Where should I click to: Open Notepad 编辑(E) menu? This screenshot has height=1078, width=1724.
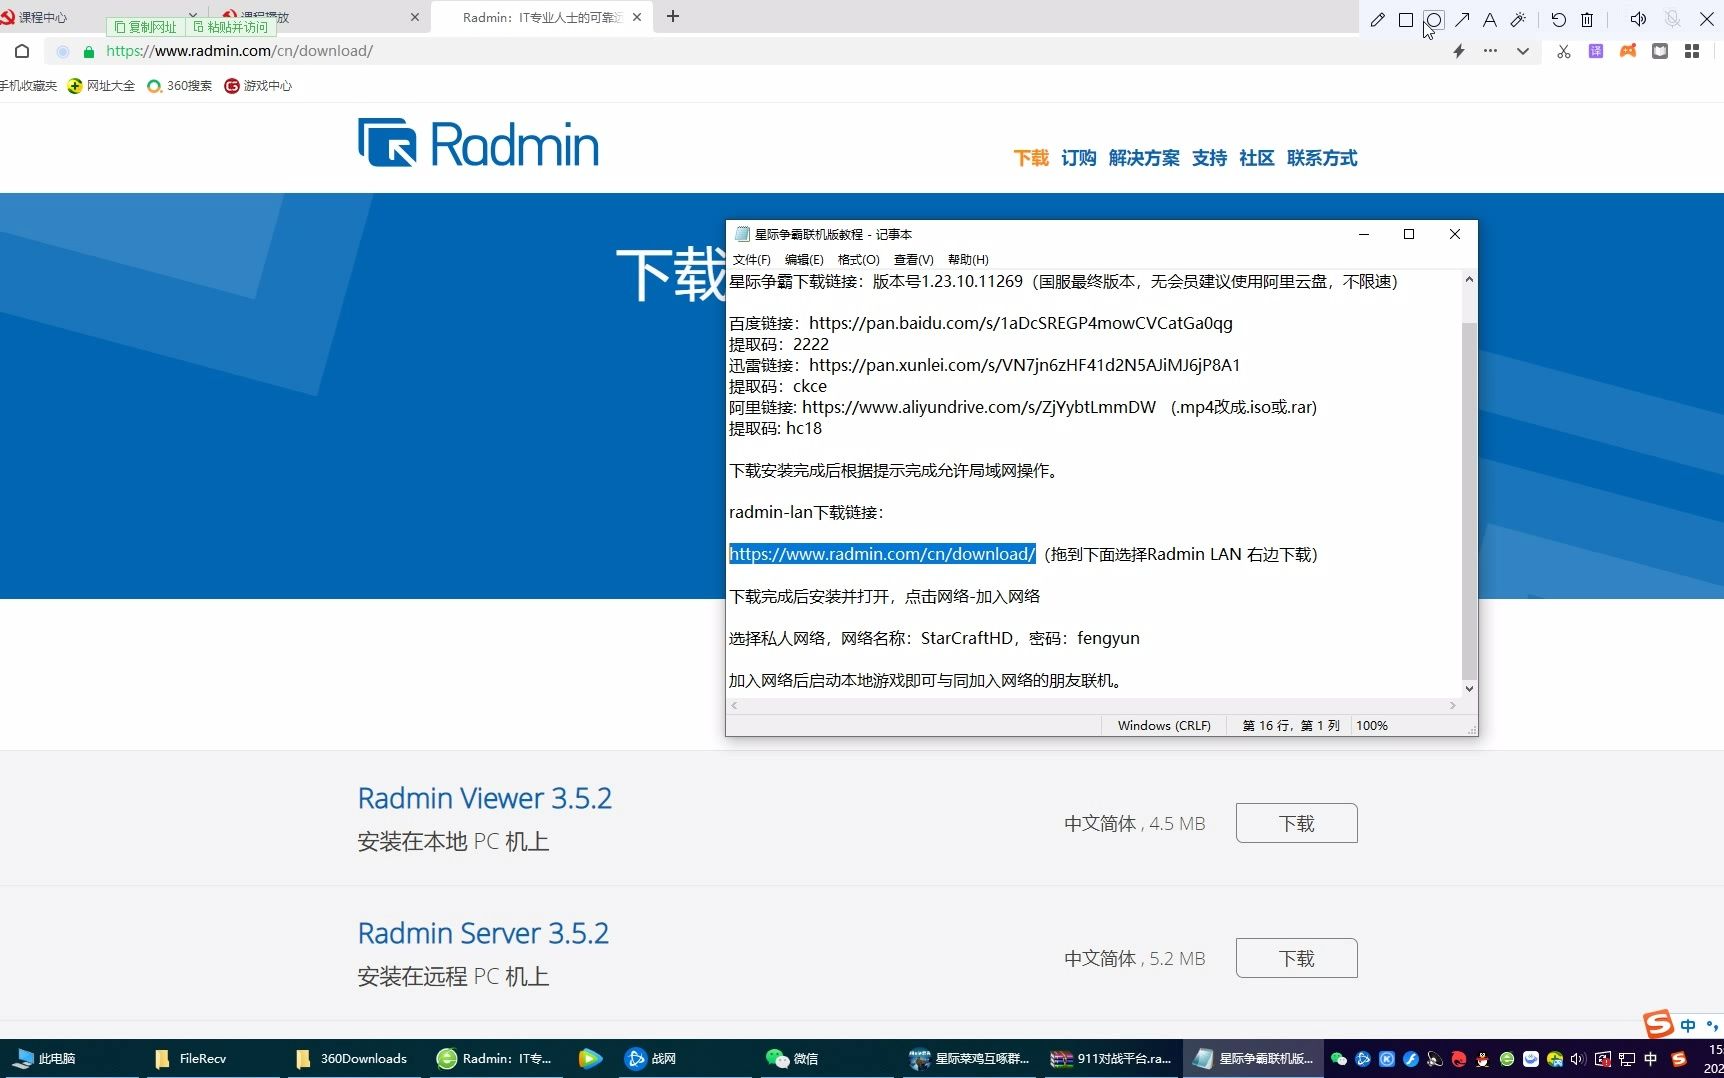pos(804,260)
